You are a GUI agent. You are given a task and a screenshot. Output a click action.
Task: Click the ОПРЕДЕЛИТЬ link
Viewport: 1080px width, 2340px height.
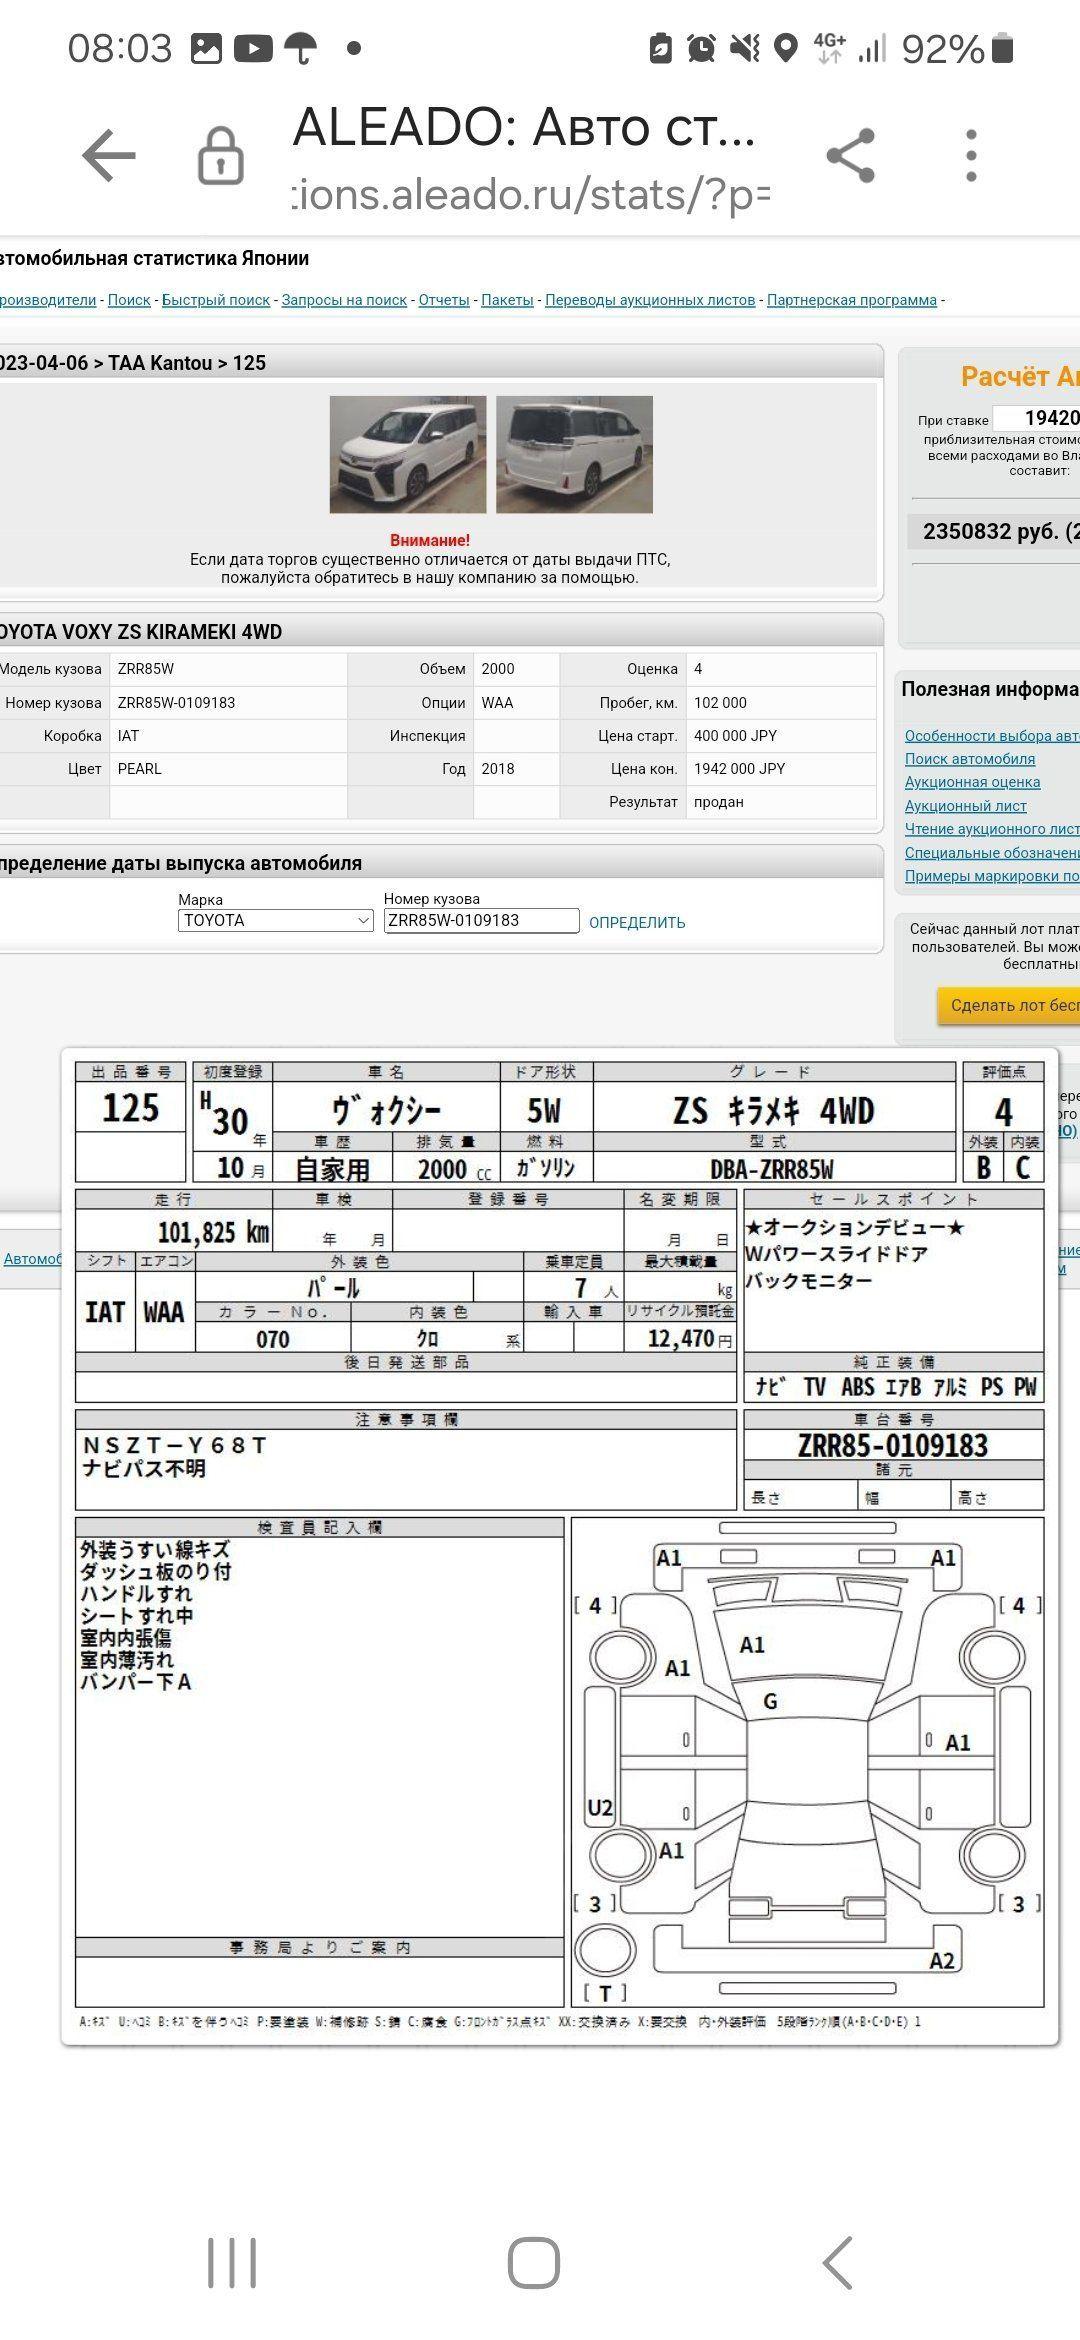click(637, 923)
